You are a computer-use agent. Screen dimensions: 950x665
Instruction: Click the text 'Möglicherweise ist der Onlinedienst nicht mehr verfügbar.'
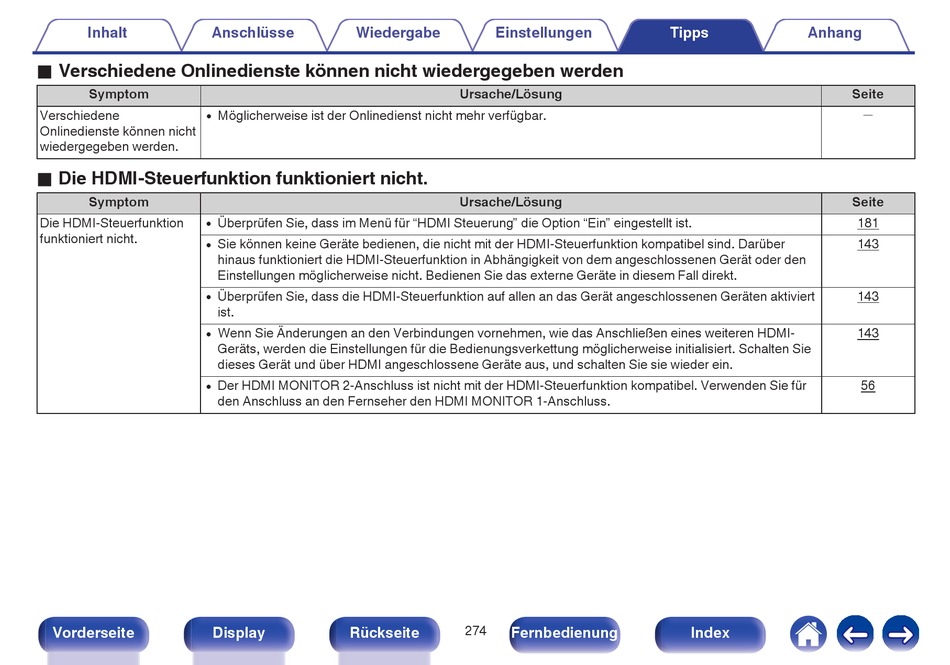(382, 116)
